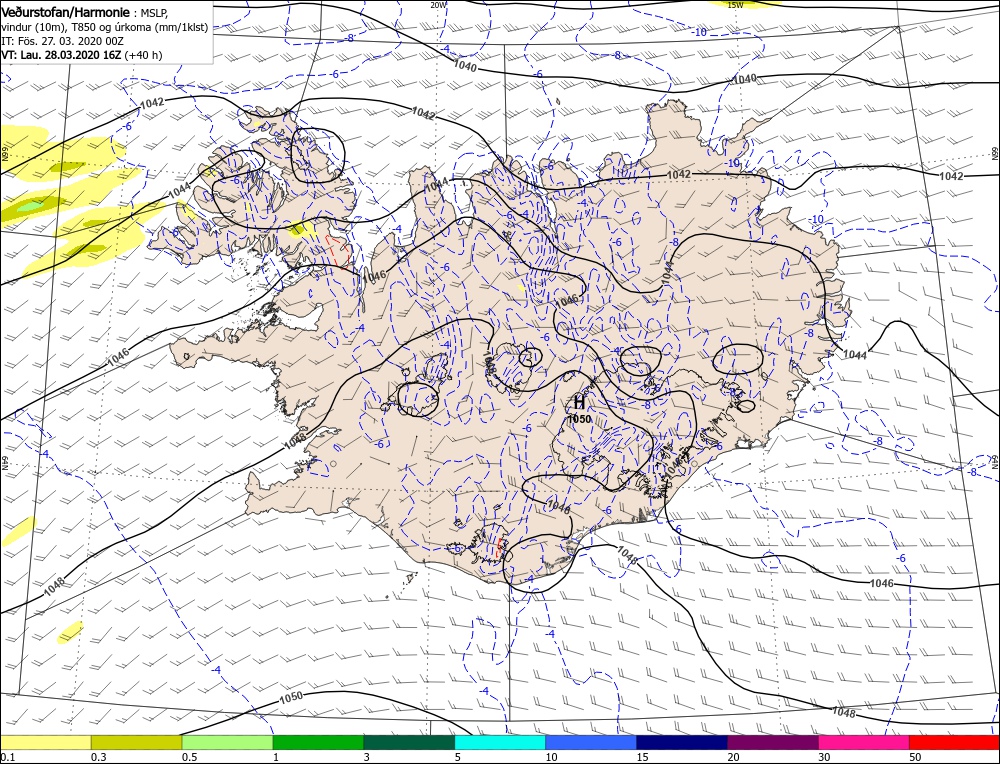Click the red above-50 mm legend swatch
This screenshot has width=1000, height=764.
954,742
